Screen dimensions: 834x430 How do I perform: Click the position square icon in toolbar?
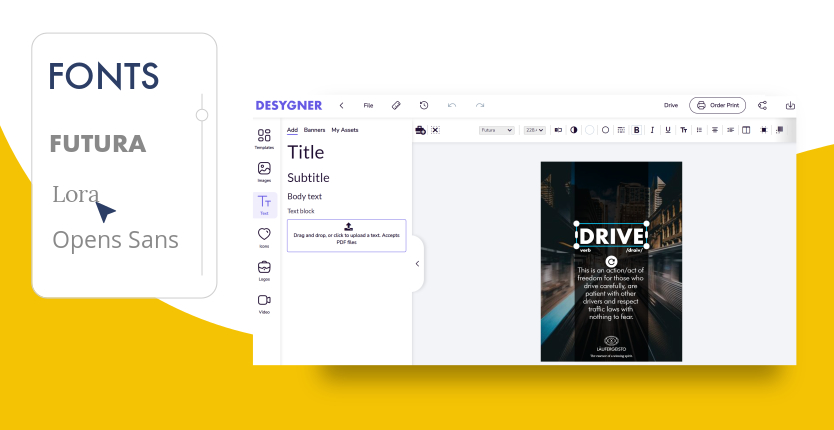(x=764, y=130)
